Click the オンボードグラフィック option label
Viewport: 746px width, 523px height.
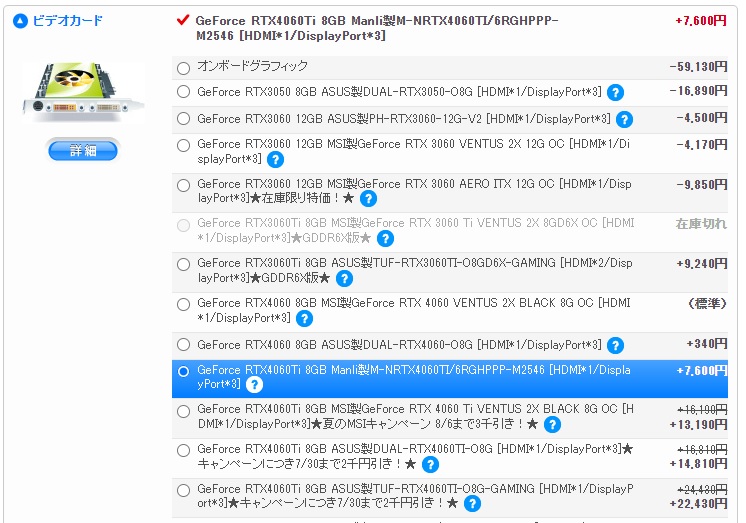[252, 66]
